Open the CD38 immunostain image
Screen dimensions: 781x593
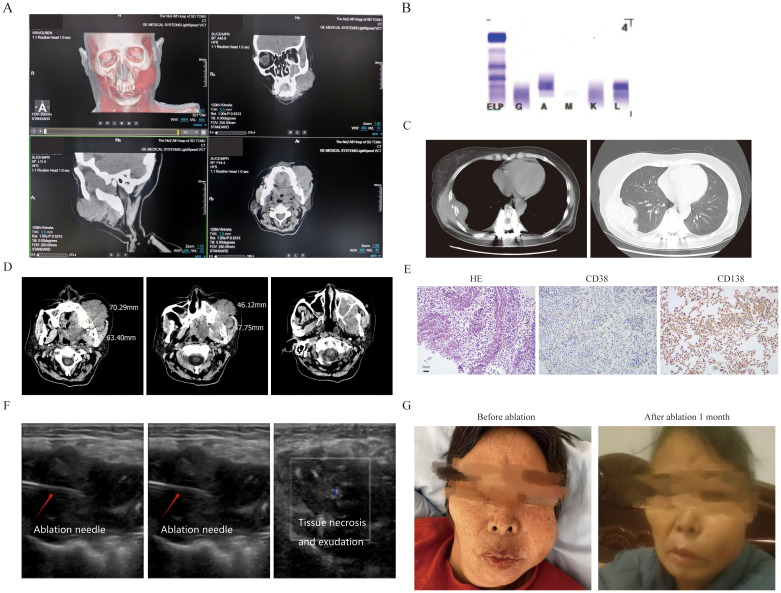[598, 330]
